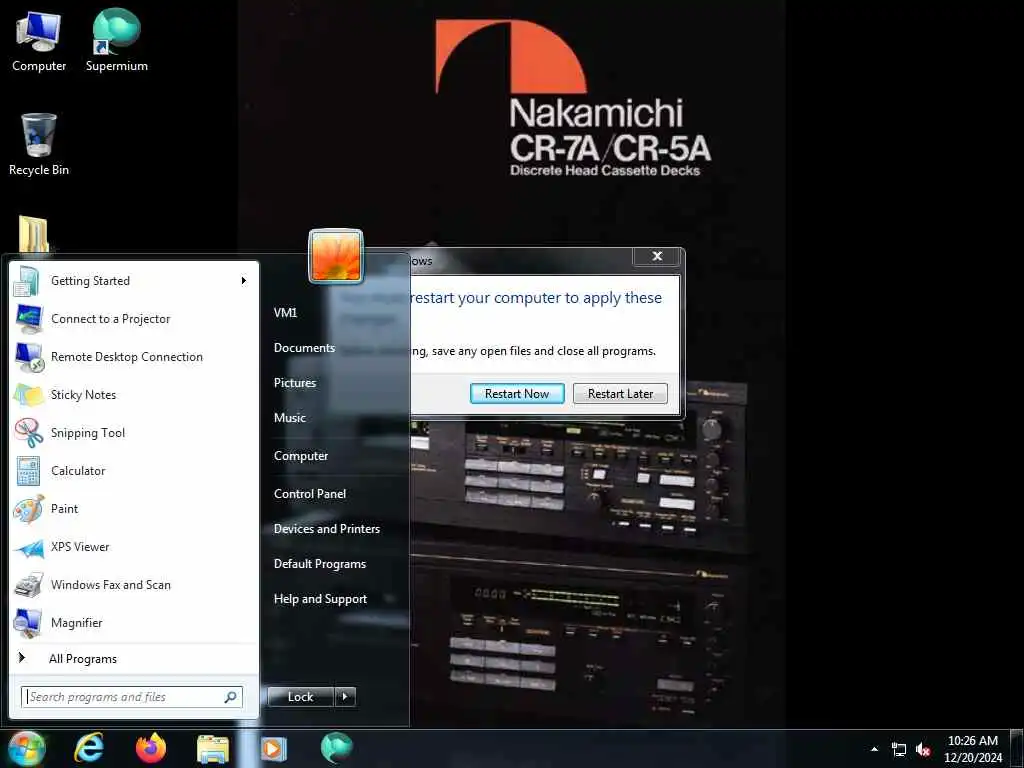Screen dimensions: 1024x768
Task: Open Internet Explorer from the taskbar
Action: 88,748
